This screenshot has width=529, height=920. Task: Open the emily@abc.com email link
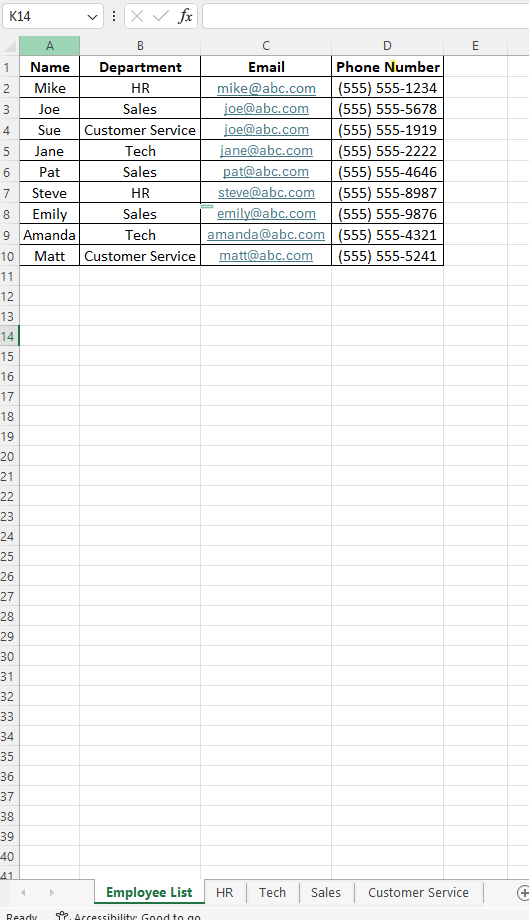(266, 214)
